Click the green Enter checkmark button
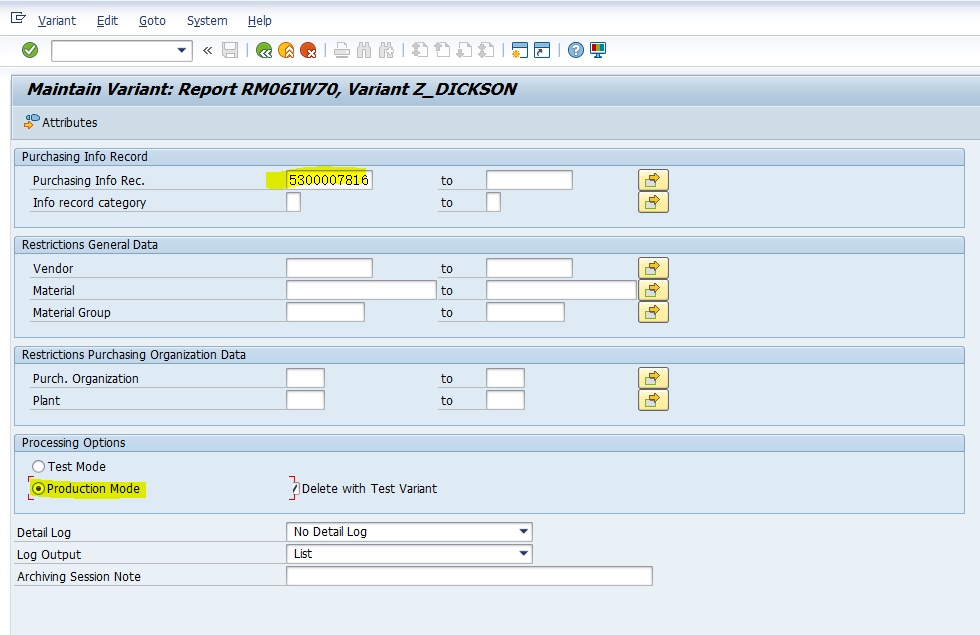Image resolution: width=980 pixels, height=635 pixels. coord(29,50)
